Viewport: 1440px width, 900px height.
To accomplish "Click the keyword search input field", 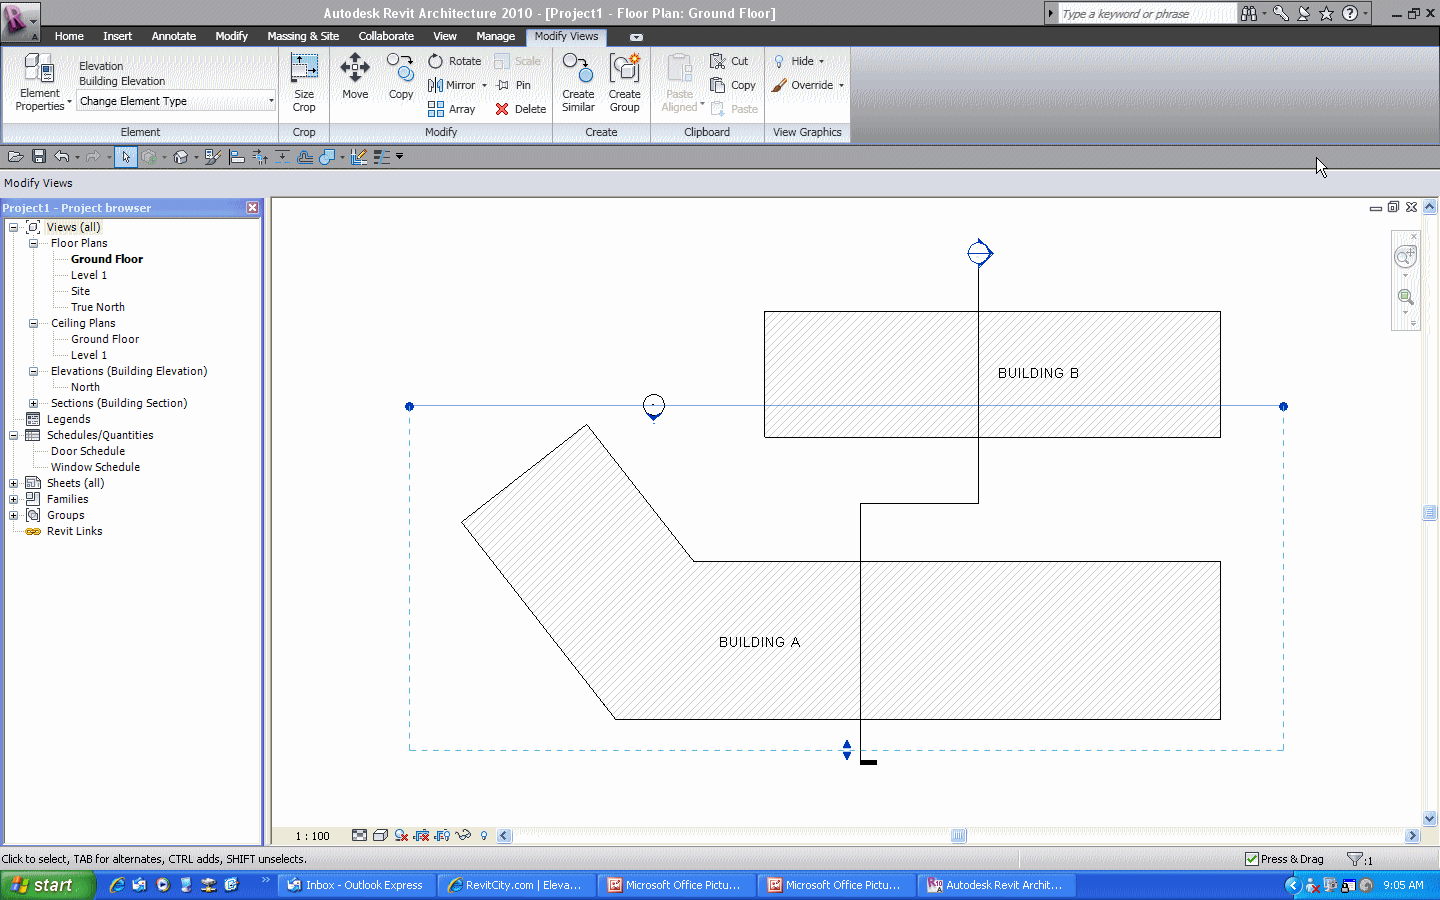I will [1148, 13].
